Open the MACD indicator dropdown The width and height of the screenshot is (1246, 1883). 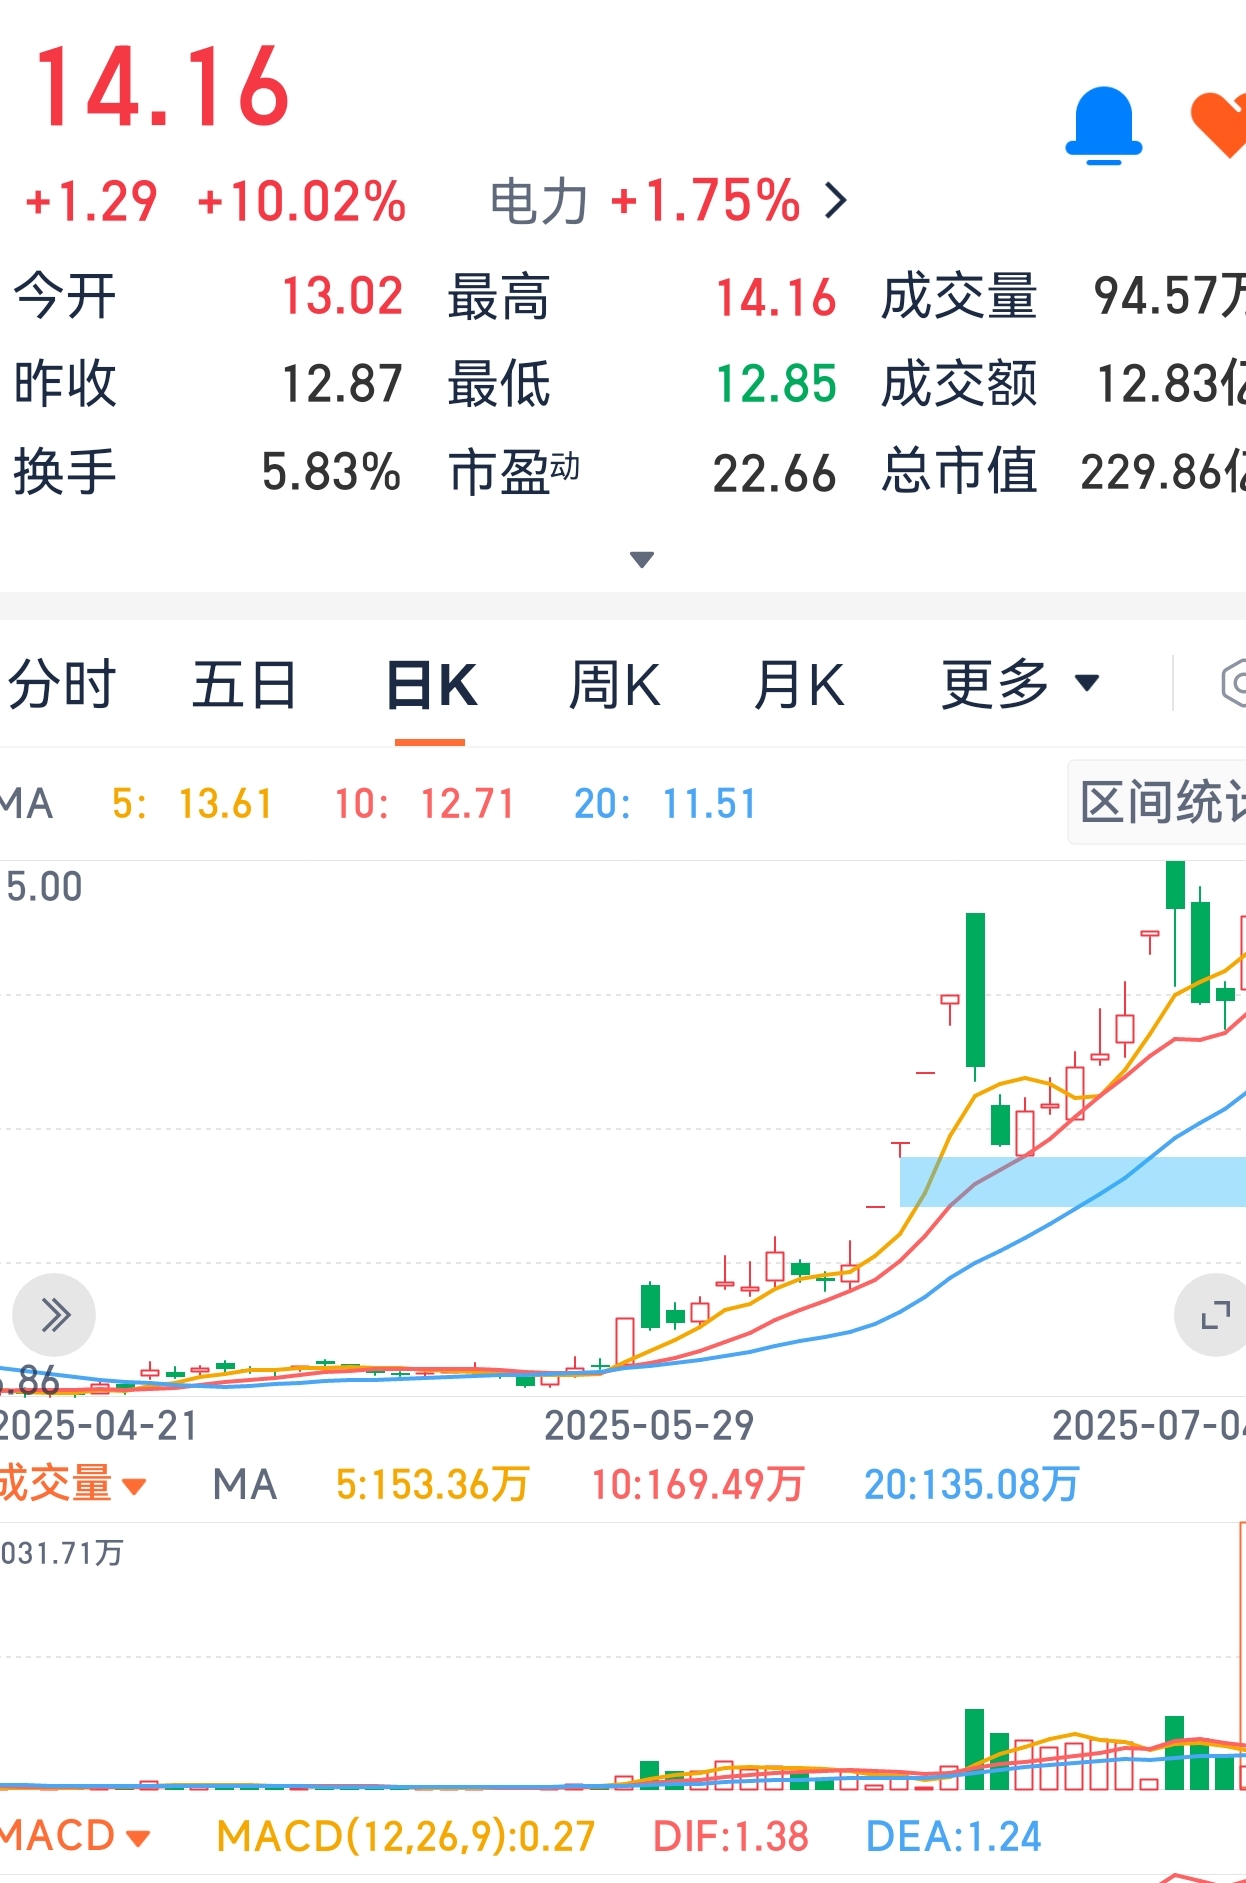point(75,1836)
